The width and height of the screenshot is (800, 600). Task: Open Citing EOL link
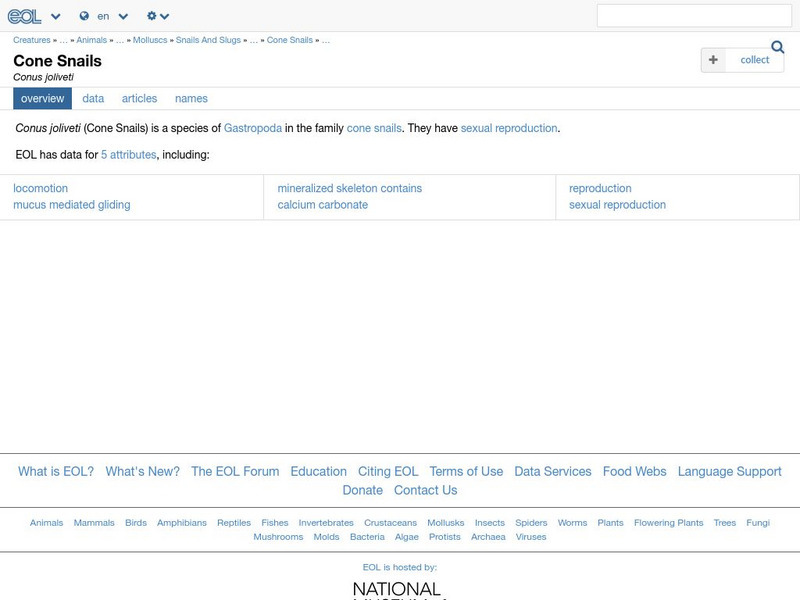point(388,471)
